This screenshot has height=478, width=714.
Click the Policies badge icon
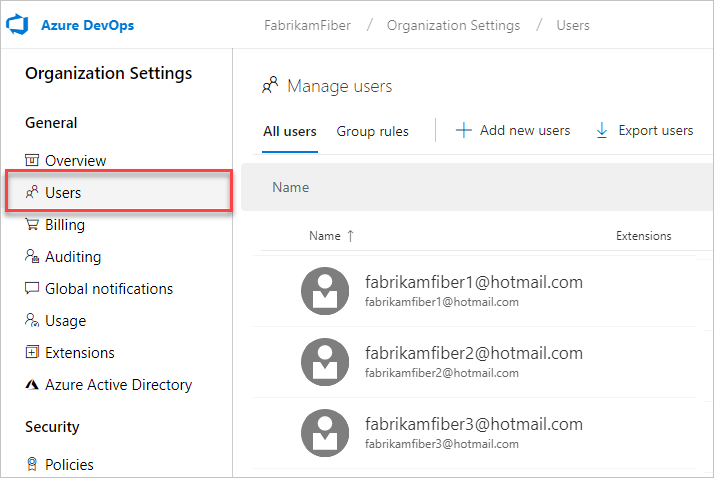click(32, 464)
